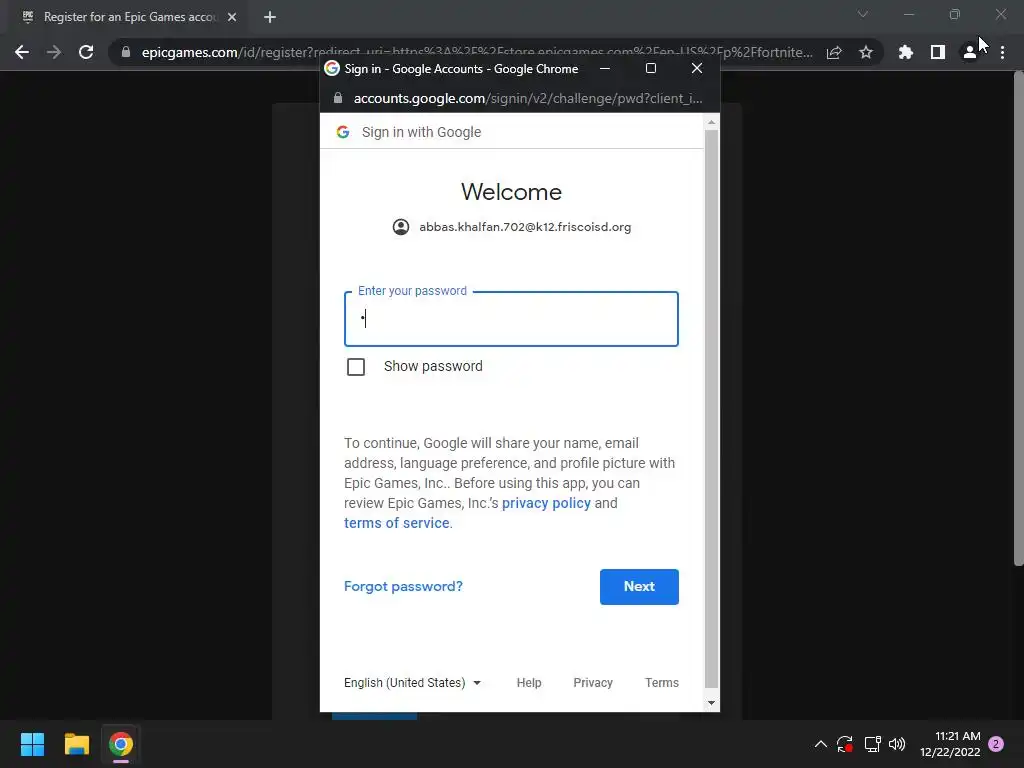The width and height of the screenshot is (1024, 768).
Task: Click the popup scrollbar up arrow
Action: coord(712,122)
